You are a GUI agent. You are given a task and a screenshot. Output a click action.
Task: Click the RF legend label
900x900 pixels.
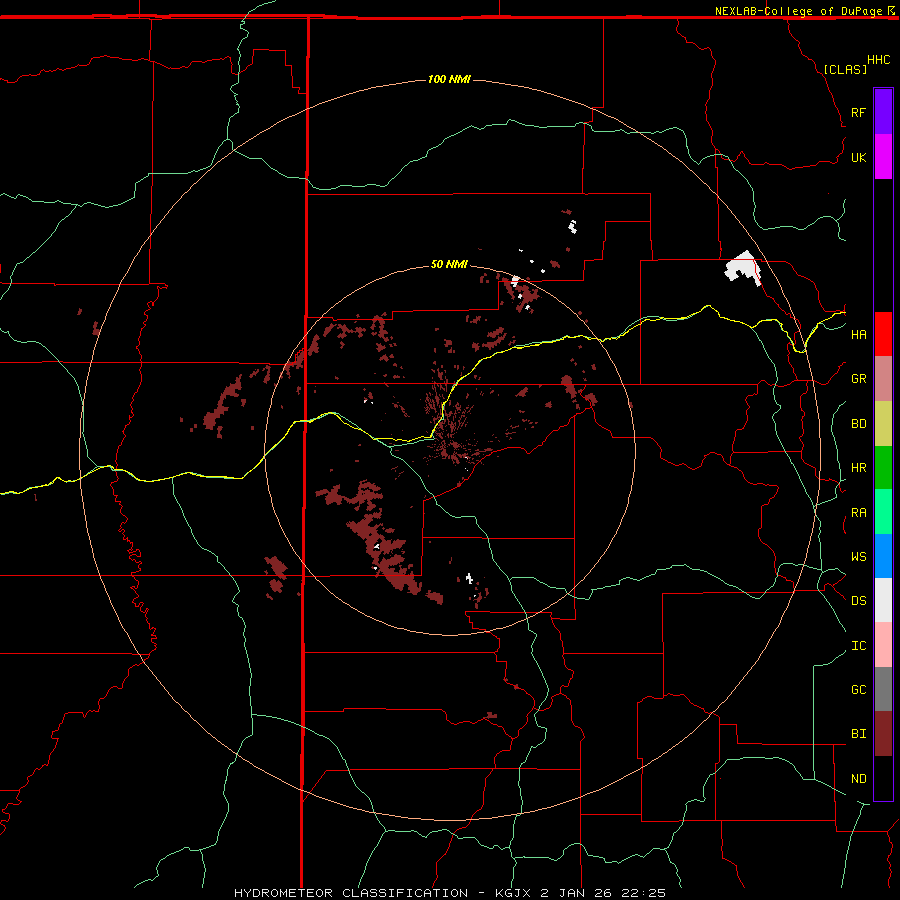[858, 112]
